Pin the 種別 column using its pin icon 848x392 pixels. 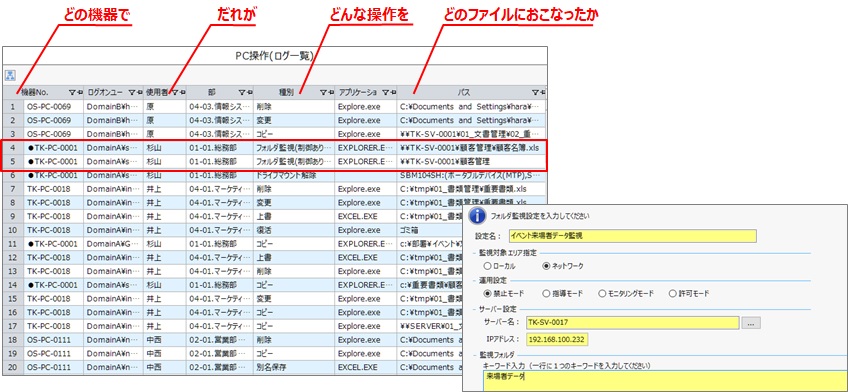click(330, 92)
